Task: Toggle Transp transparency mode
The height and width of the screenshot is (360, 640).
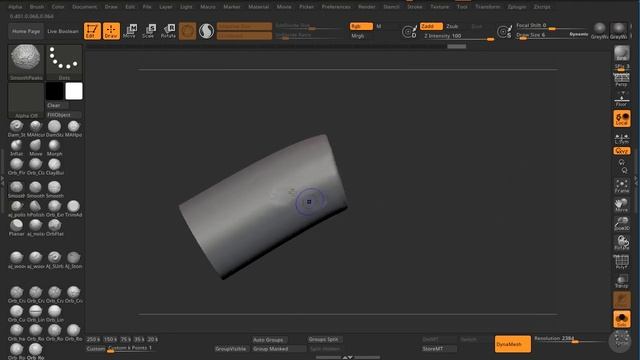Action: pos(622,281)
